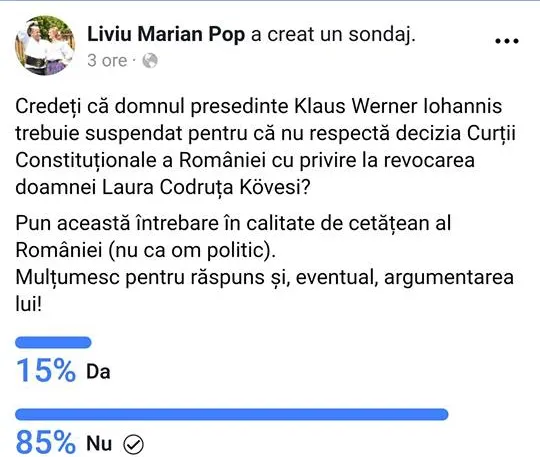Click the 85% result bar

click(232, 414)
